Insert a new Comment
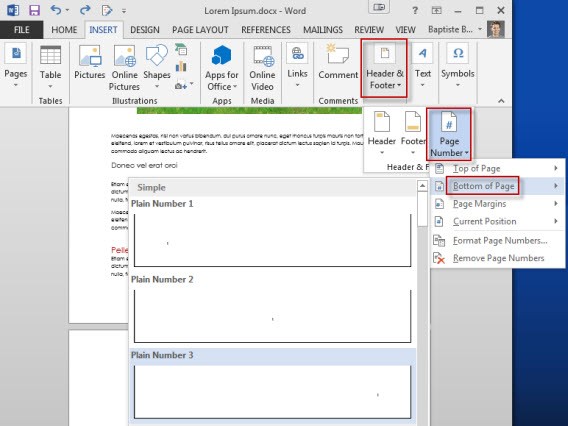 point(338,62)
